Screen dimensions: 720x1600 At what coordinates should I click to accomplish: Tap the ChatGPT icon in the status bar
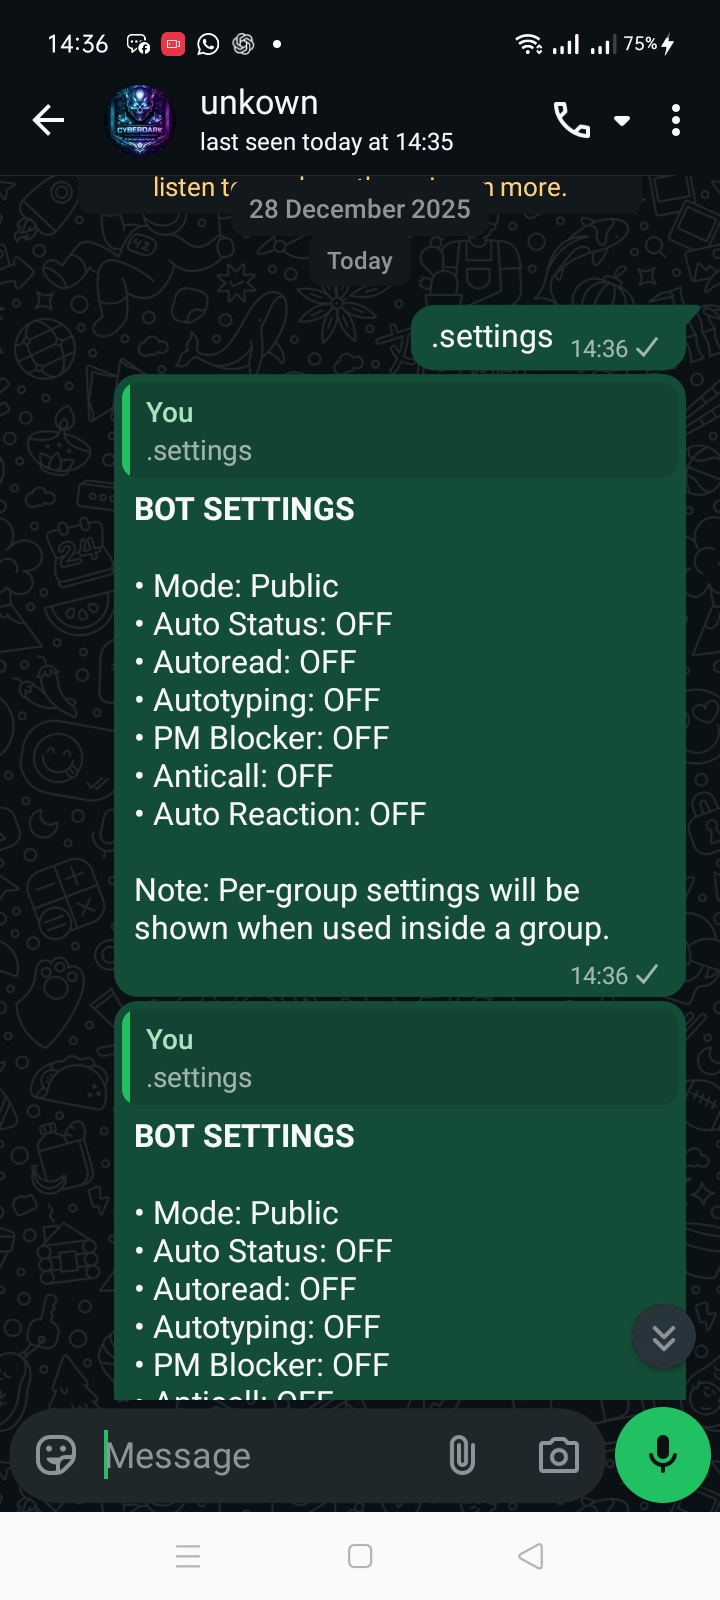click(x=240, y=43)
